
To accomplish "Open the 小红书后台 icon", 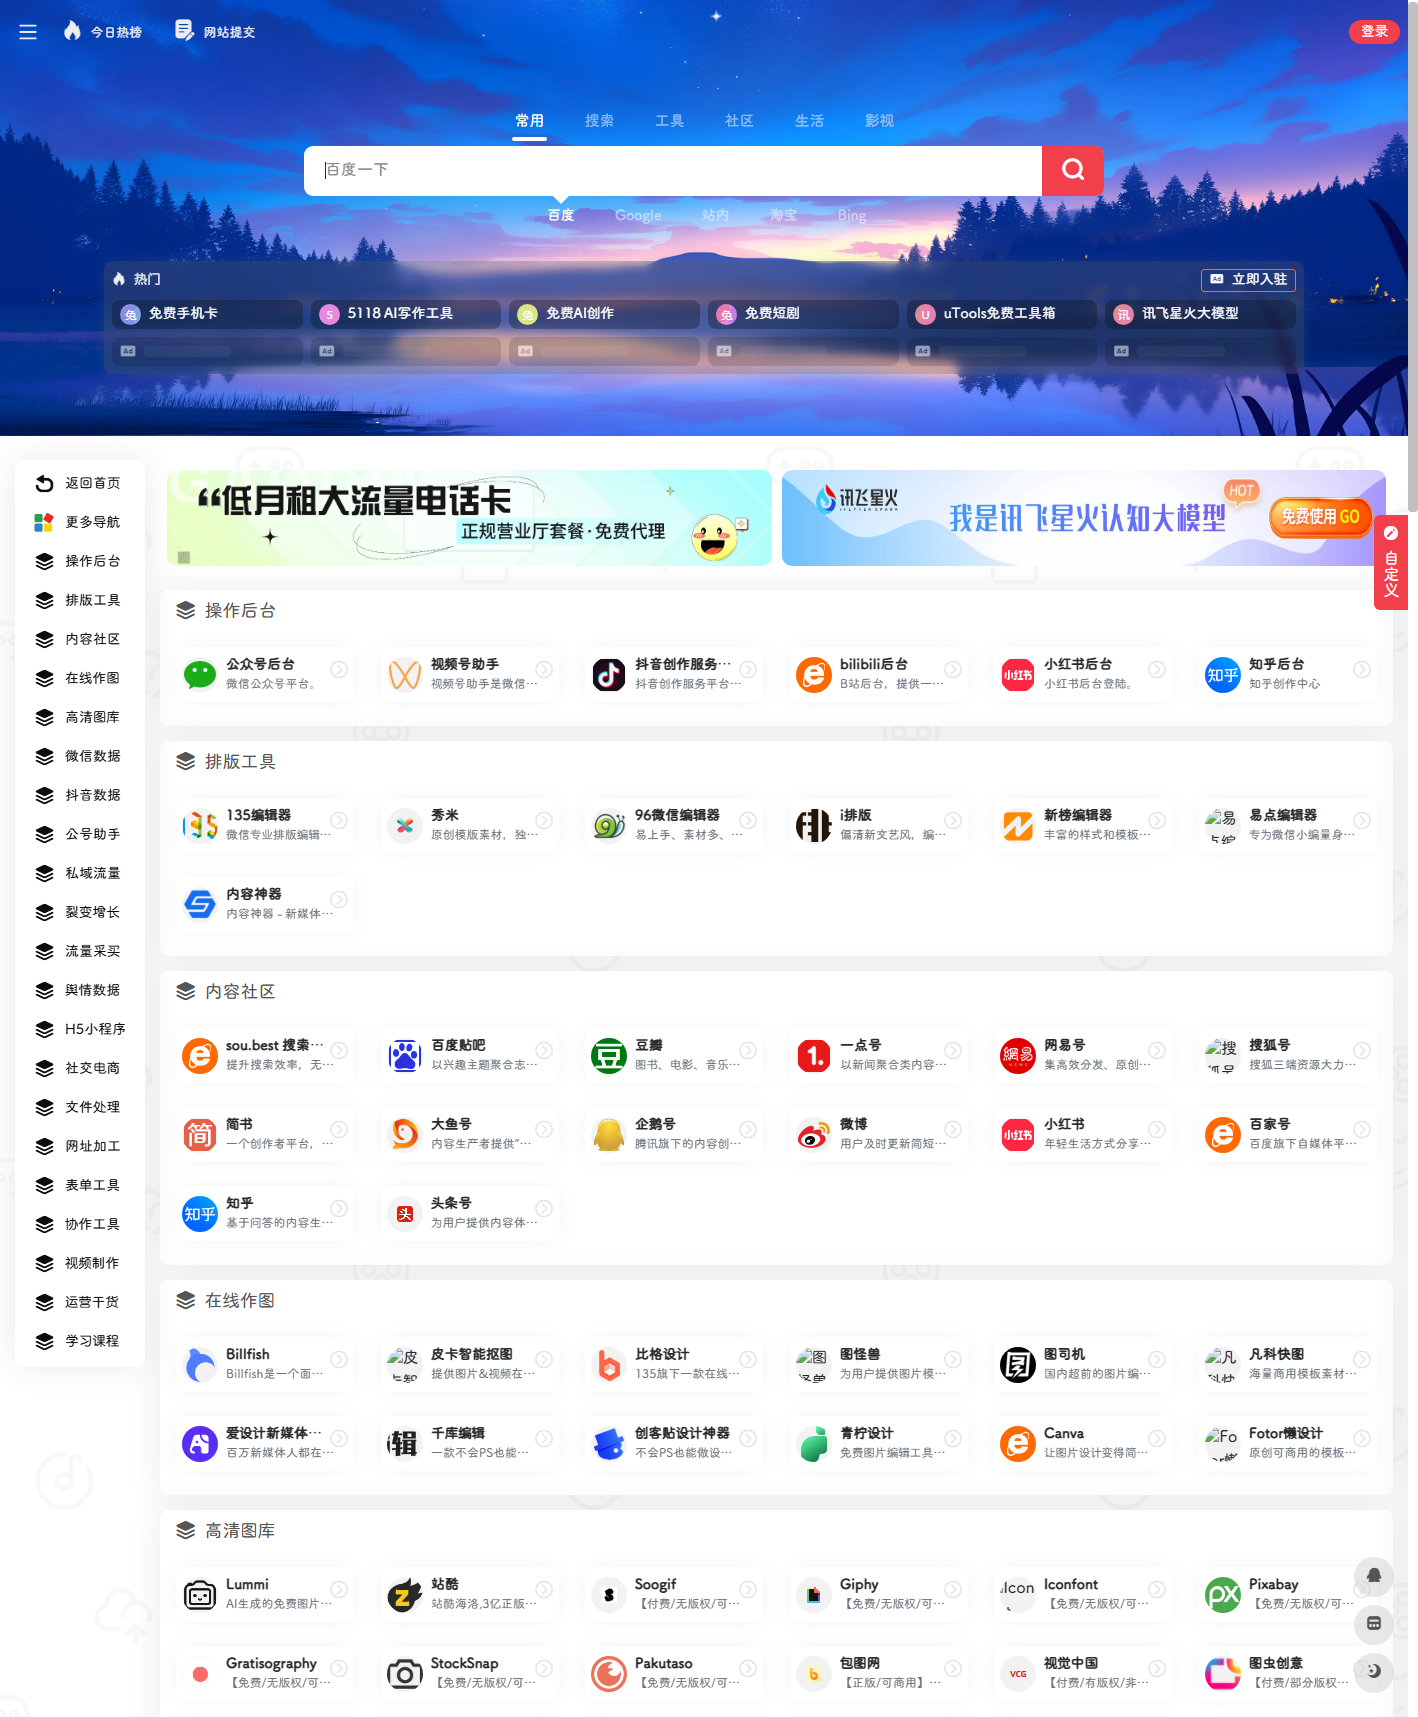I will 1018,674.
